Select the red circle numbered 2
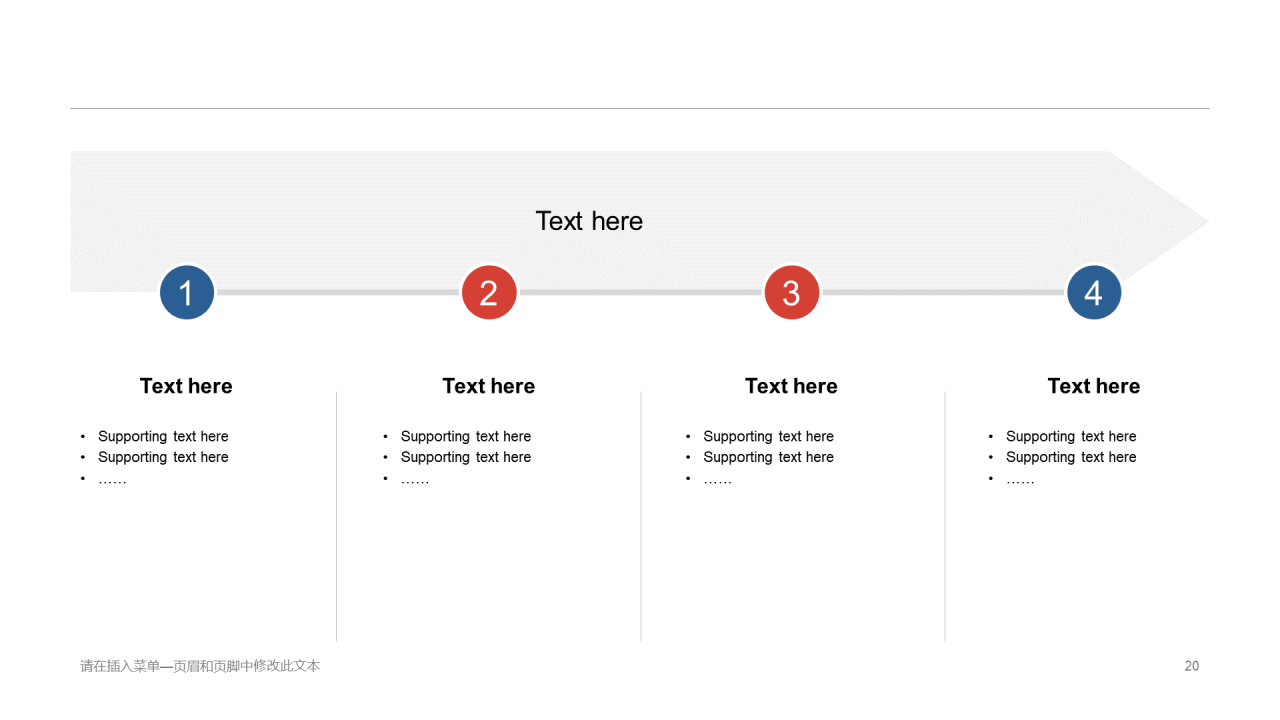This screenshot has width=1280, height=720. (489, 293)
